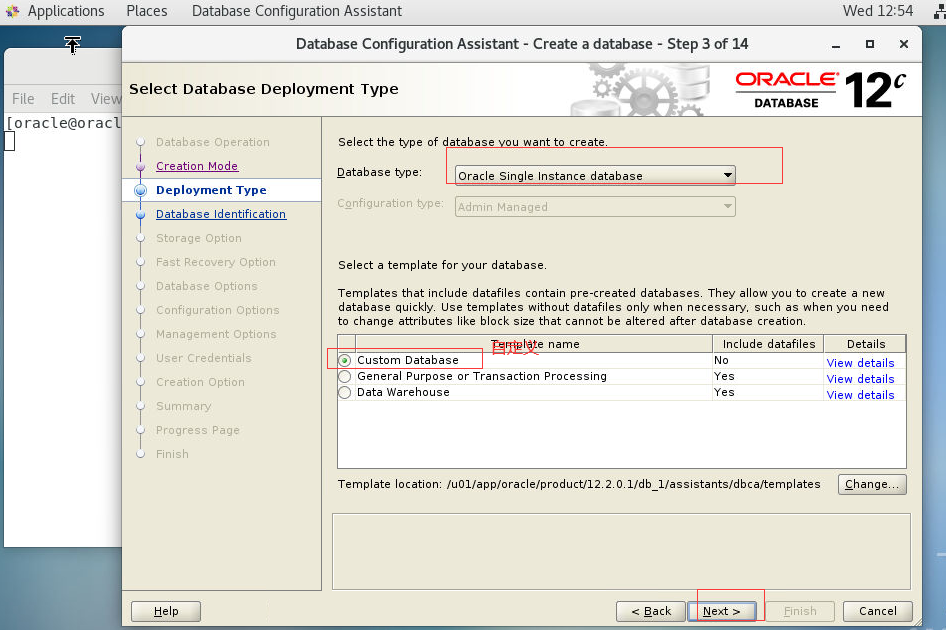The height and width of the screenshot is (630, 946).
Task: Open File menu in terminal window
Action: click(x=23, y=98)
